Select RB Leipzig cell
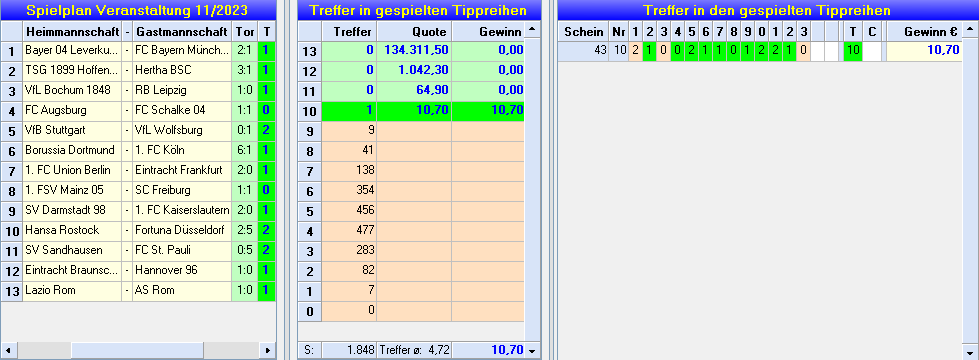This screenshot has height=360, width=979. (182, 90)
